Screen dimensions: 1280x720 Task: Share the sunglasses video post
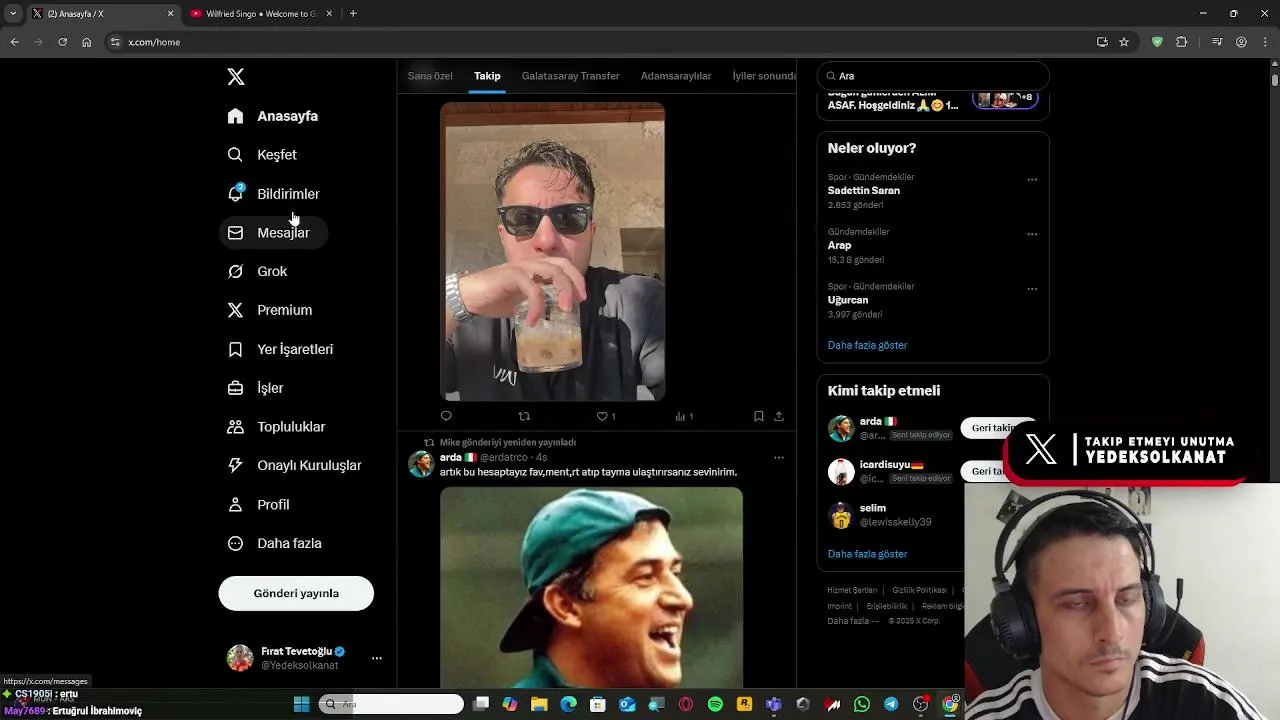coord(779,416)
